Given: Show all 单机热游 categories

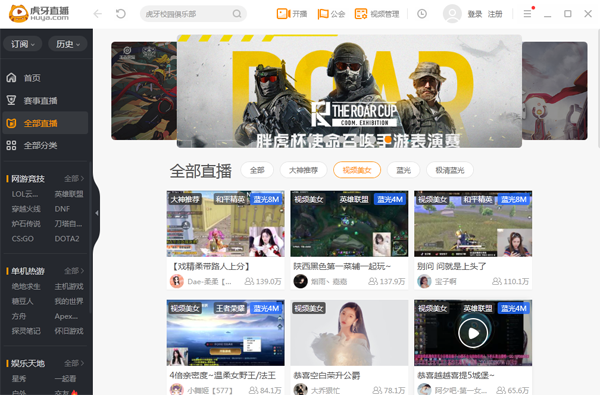Looking at the screenshot, I should coord(74,271).
